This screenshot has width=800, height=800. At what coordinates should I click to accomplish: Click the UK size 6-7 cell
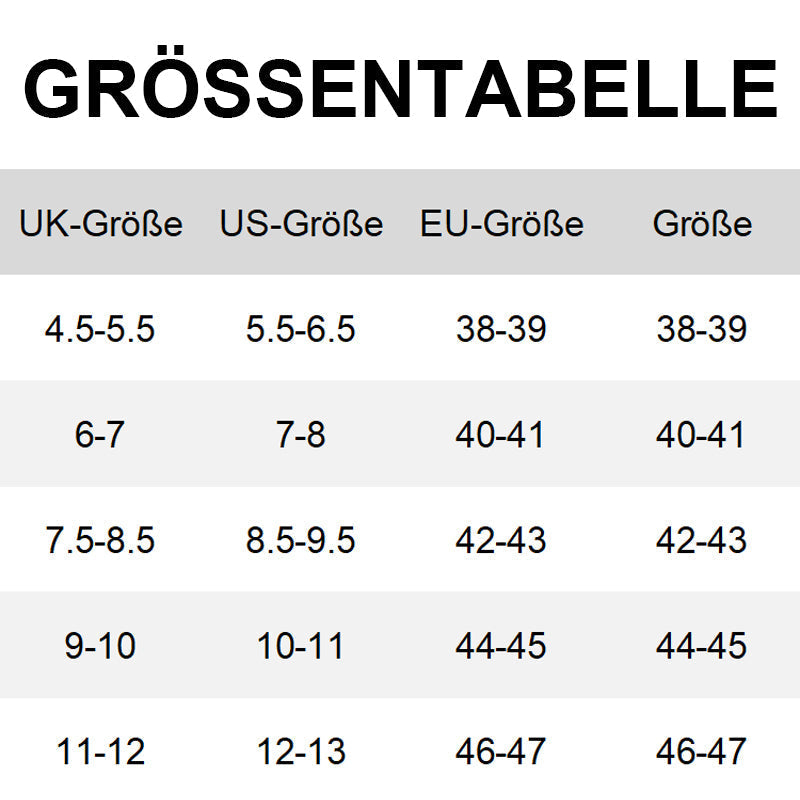click(100, 435)
